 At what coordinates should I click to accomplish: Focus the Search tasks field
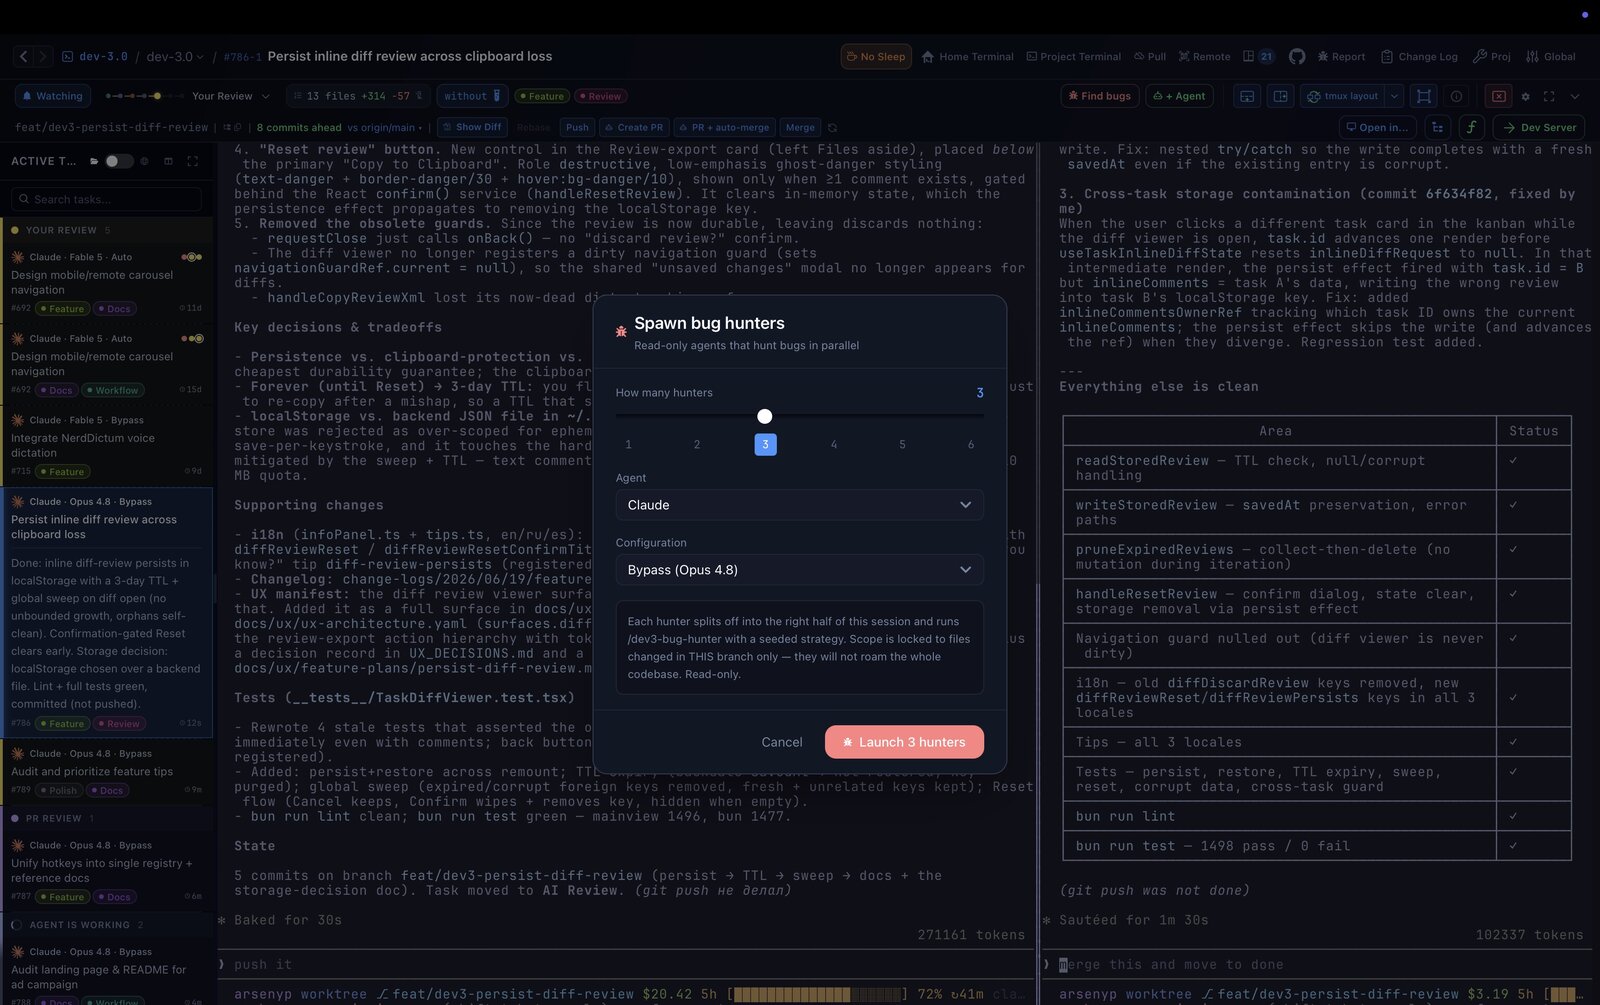tap(106, 199)
